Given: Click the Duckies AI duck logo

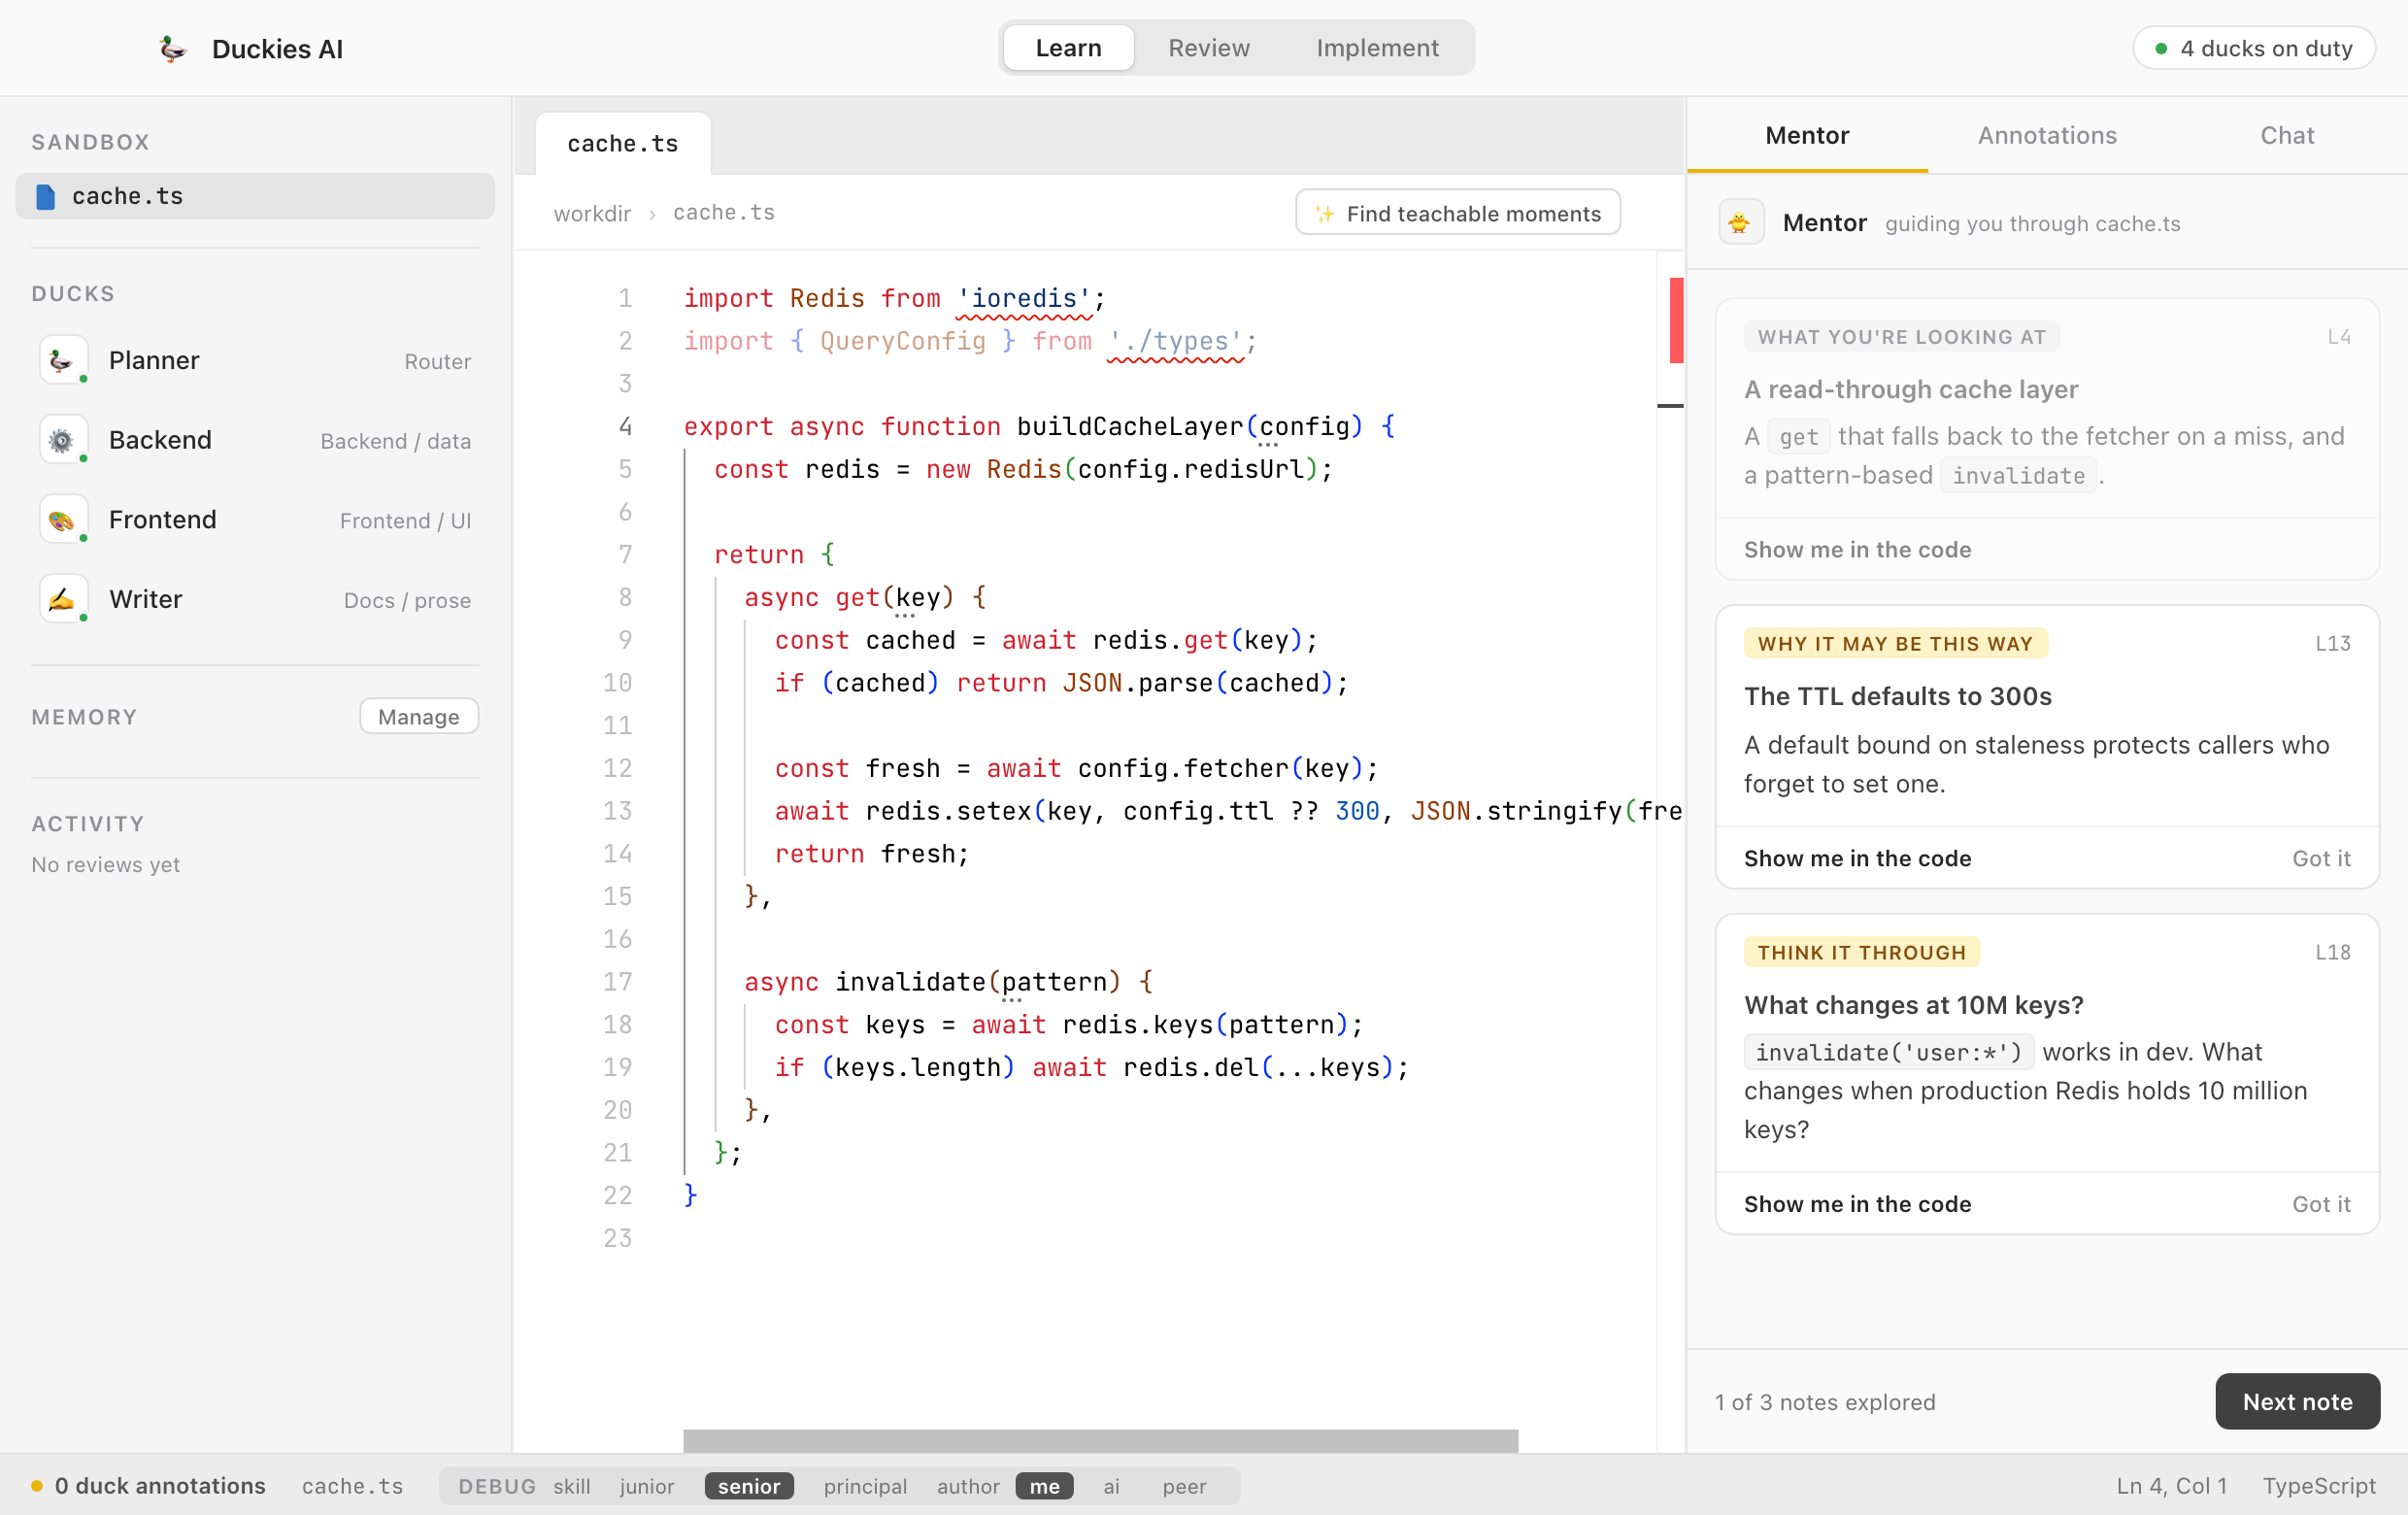Looking at the screenshot, I should click(172, 48).
